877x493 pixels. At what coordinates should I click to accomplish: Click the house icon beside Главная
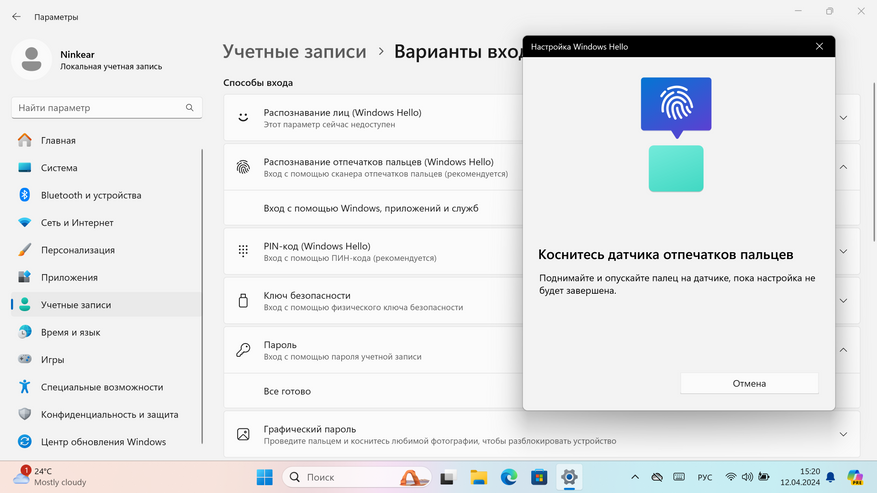point(25,140)
